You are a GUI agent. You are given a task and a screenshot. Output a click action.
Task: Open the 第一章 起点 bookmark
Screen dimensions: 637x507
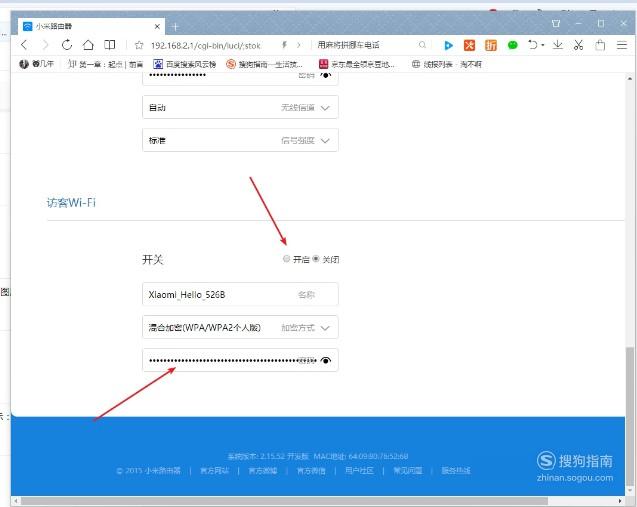106,64
